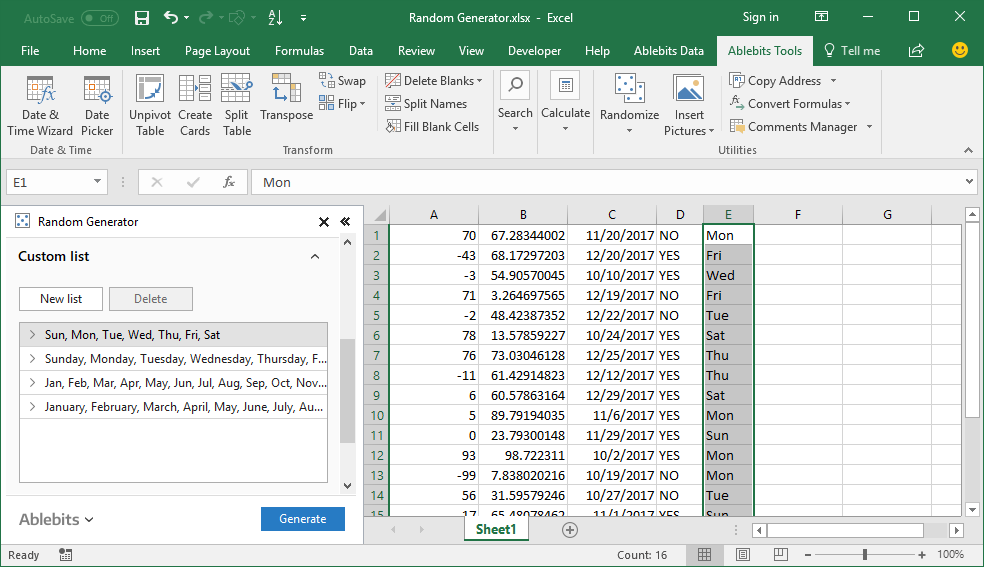Open Ribbon Display Options

pos(821,17)
